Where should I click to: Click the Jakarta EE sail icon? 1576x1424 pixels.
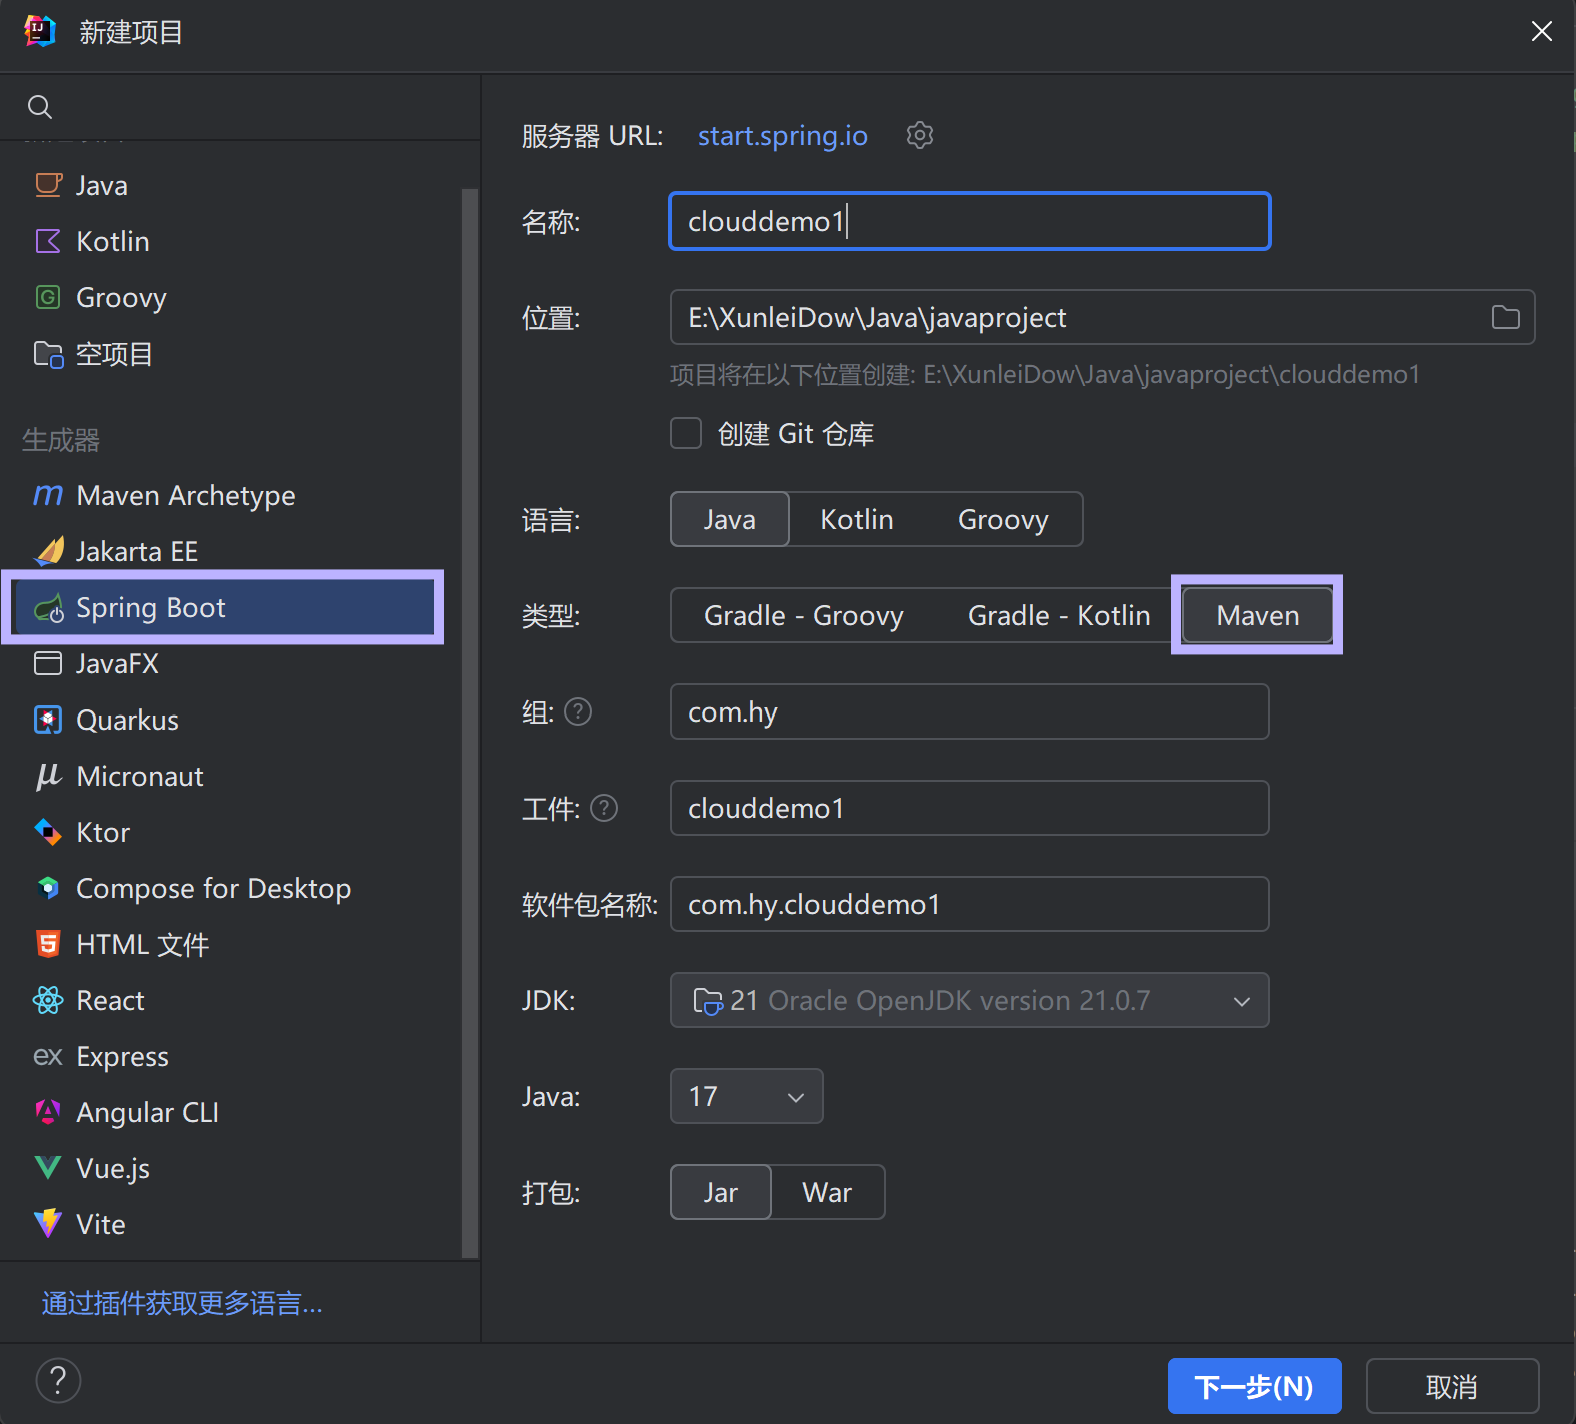[49, 551]
